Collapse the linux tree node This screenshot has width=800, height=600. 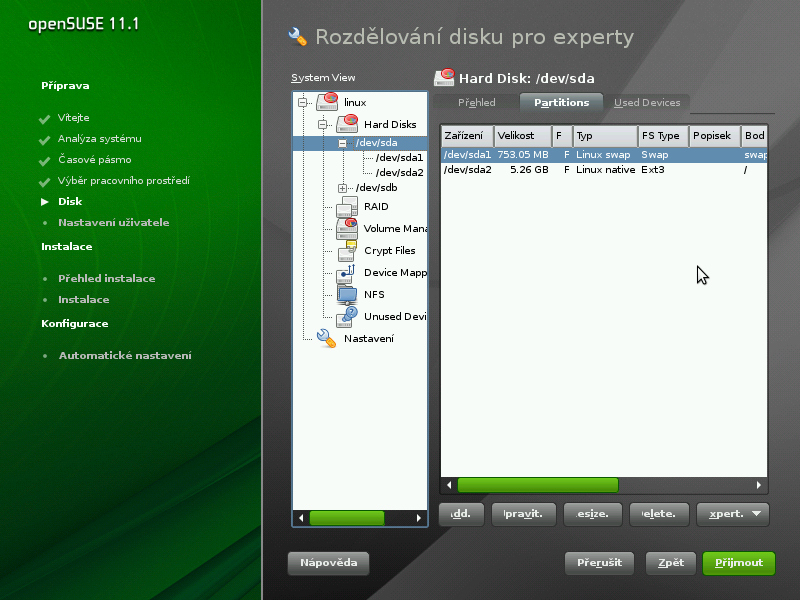pyautogui.click(x=303, y=102)
